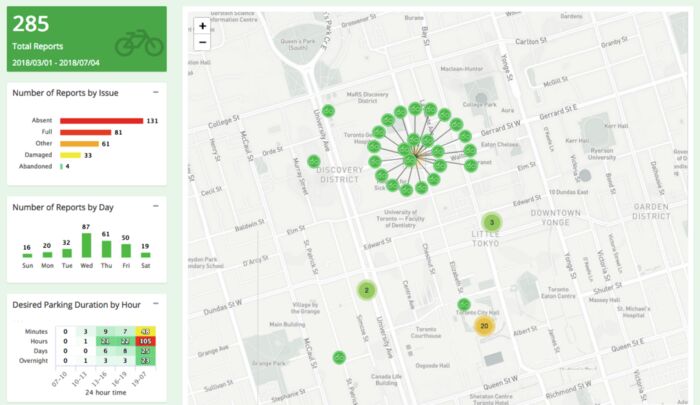Click the Discovery District map label
The height and width of the screenshot is (405, 700).
point(339,175)
